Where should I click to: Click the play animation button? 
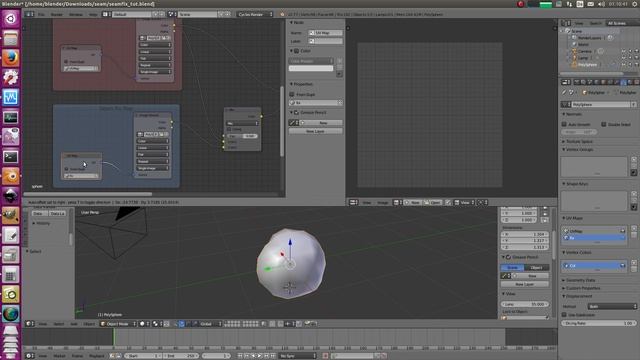point(260,356)
